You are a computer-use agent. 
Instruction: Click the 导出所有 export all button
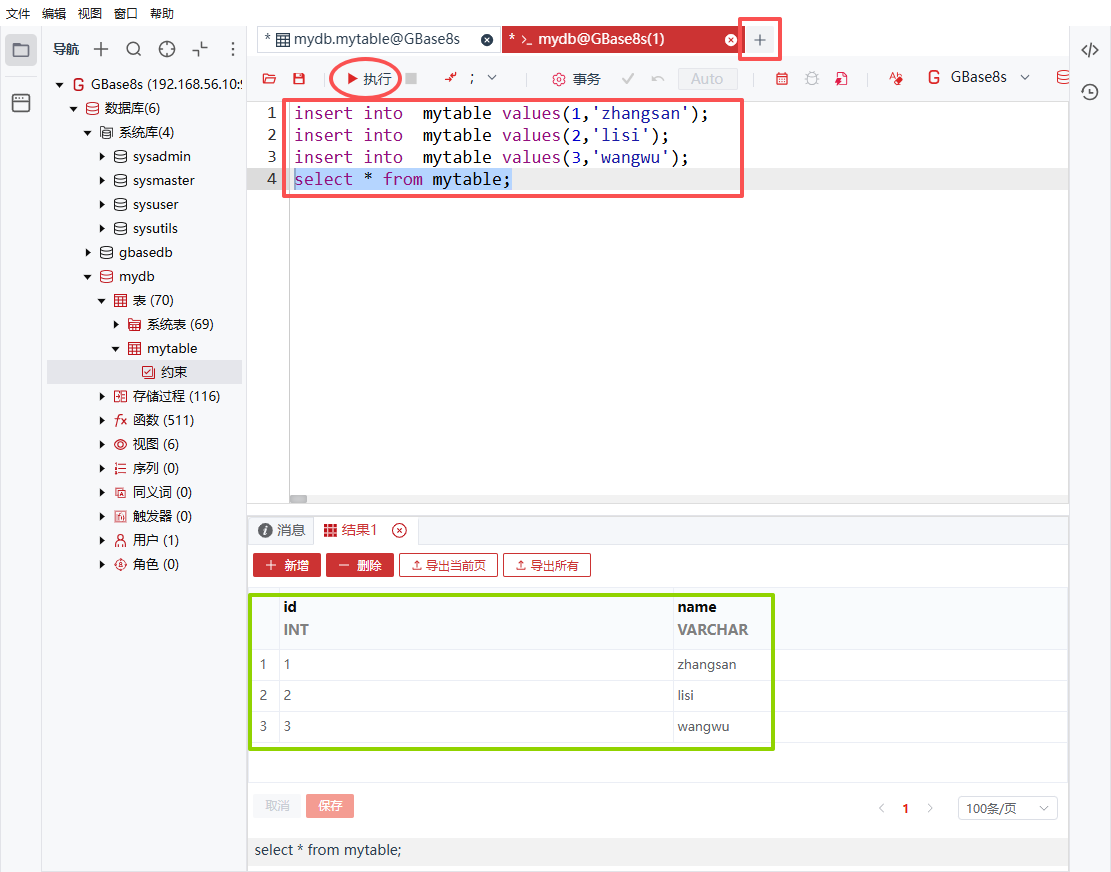pyautogui.click(x=547, y=565)
